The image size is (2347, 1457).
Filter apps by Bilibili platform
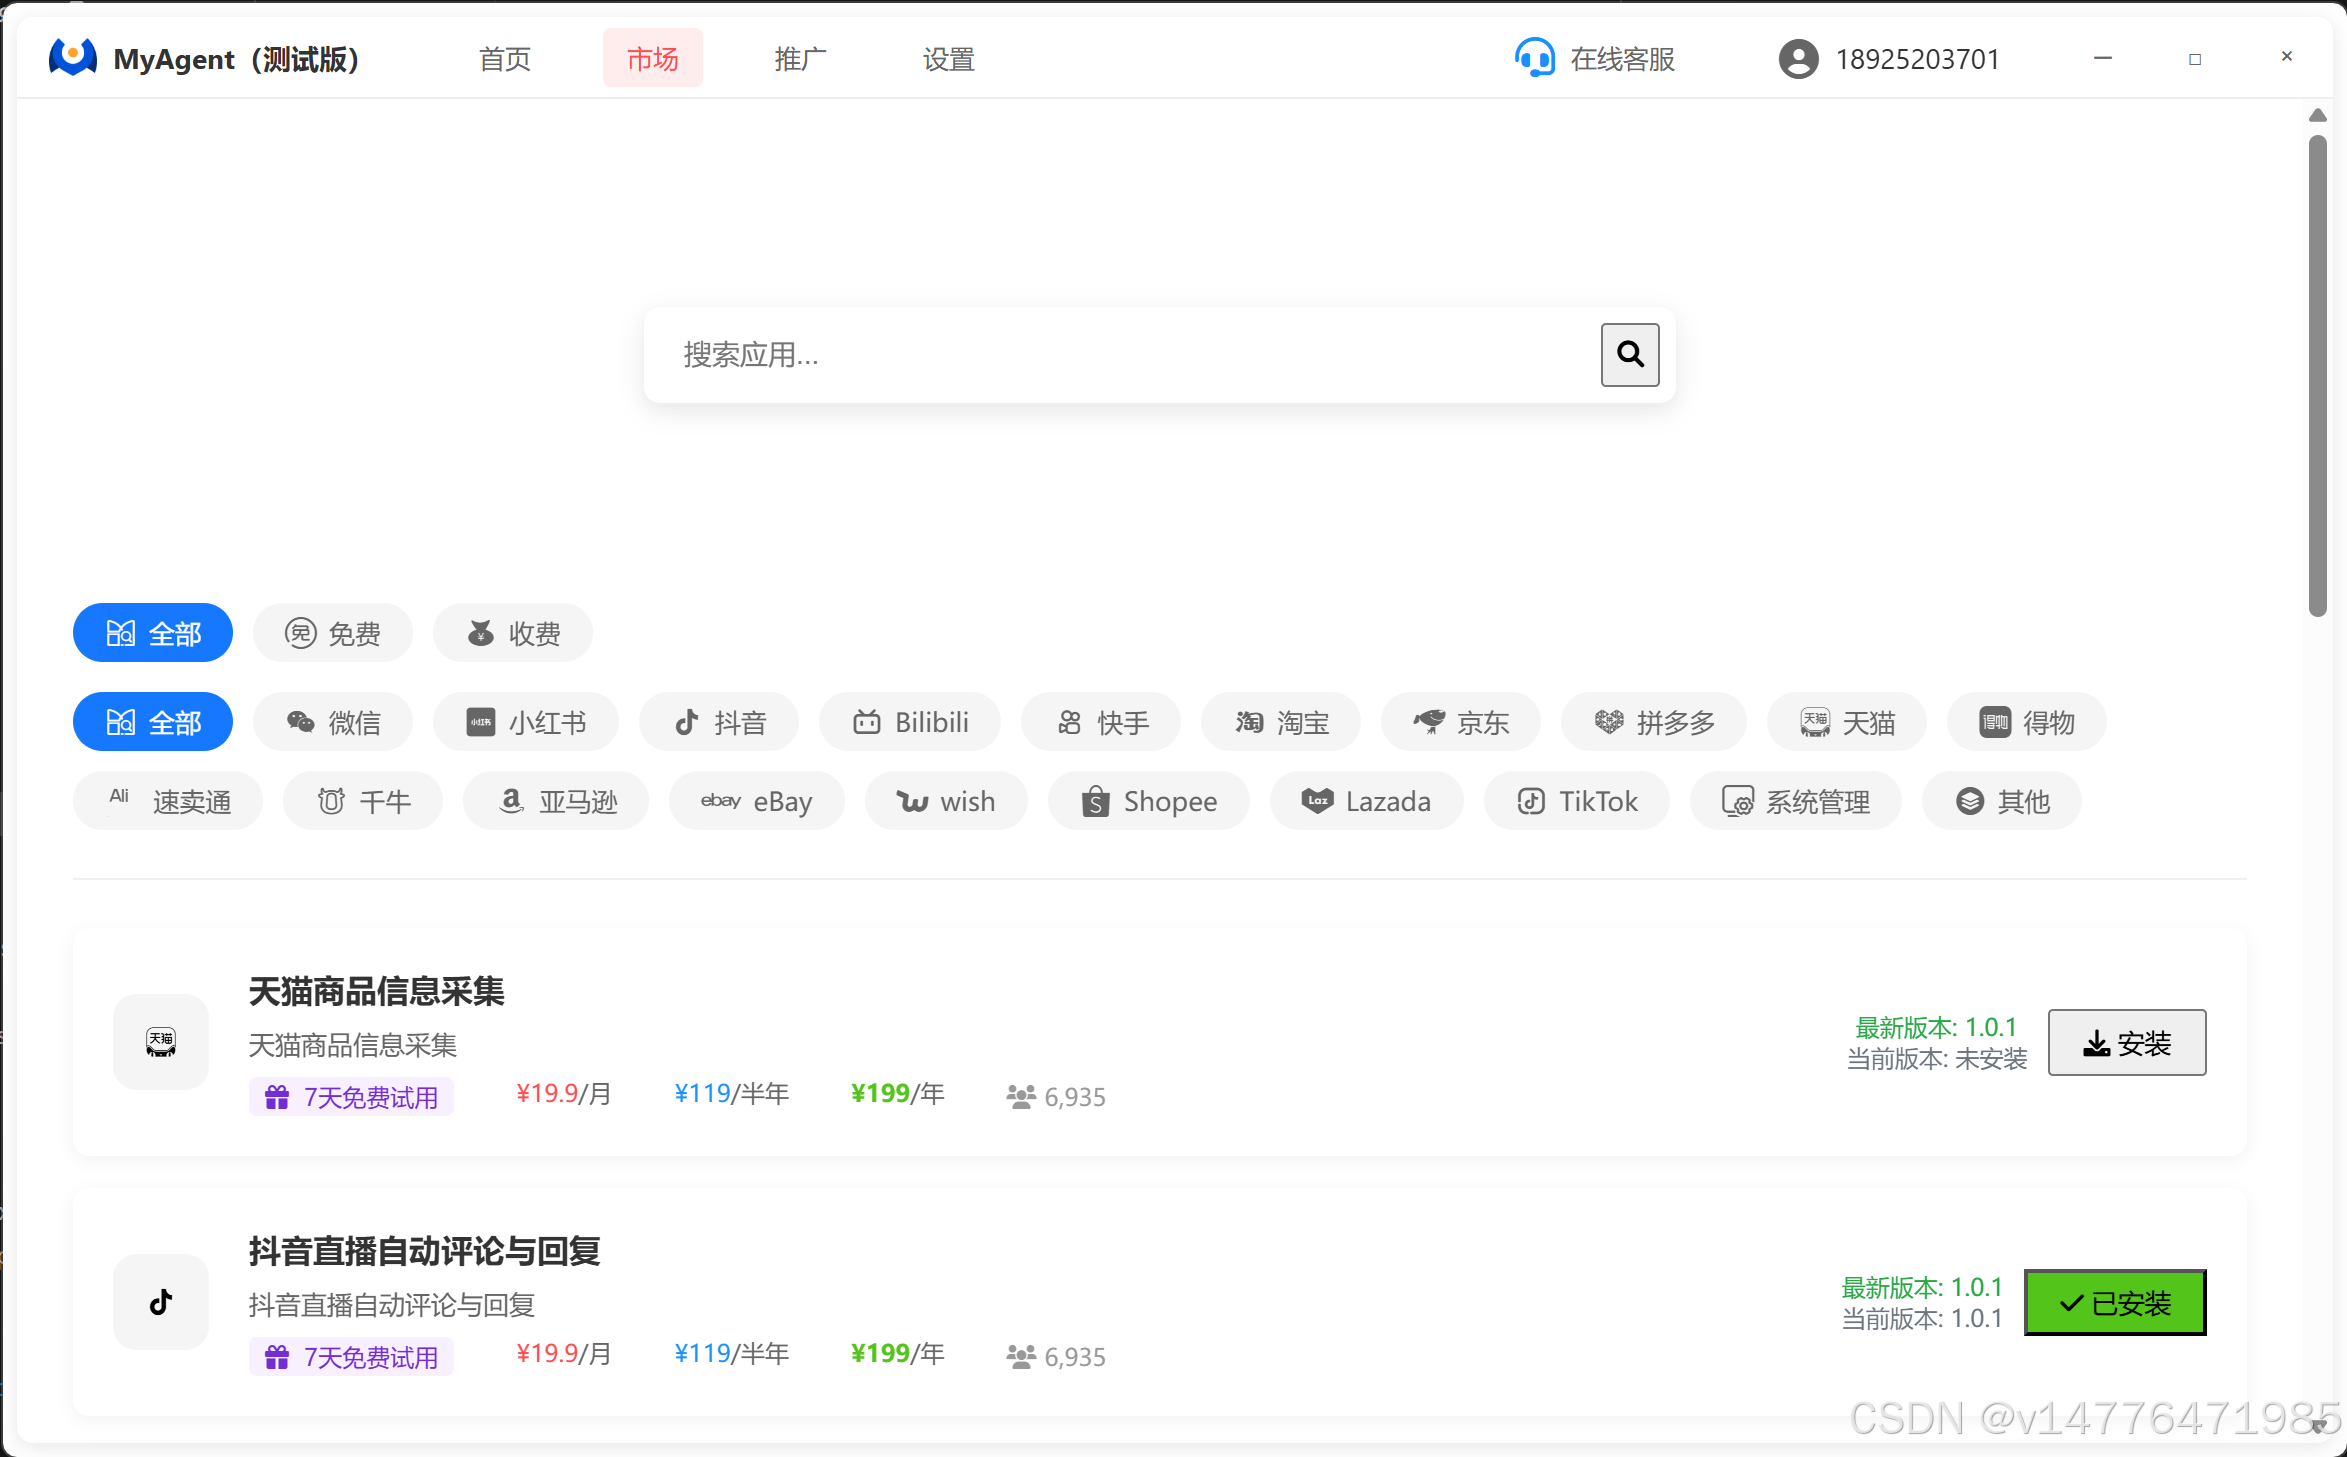point(910,722)
